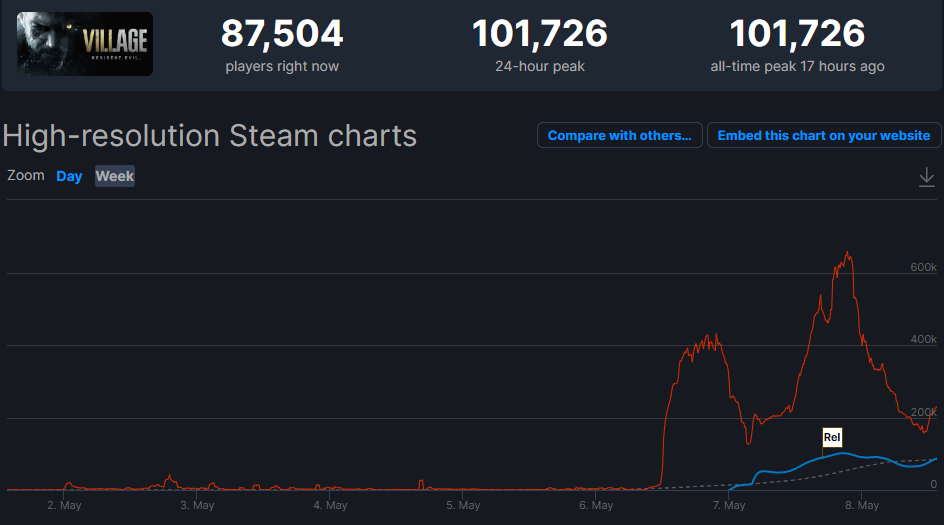Click the 2. May axis label
The width and height of the screenshot is (944, 525).
64,505
